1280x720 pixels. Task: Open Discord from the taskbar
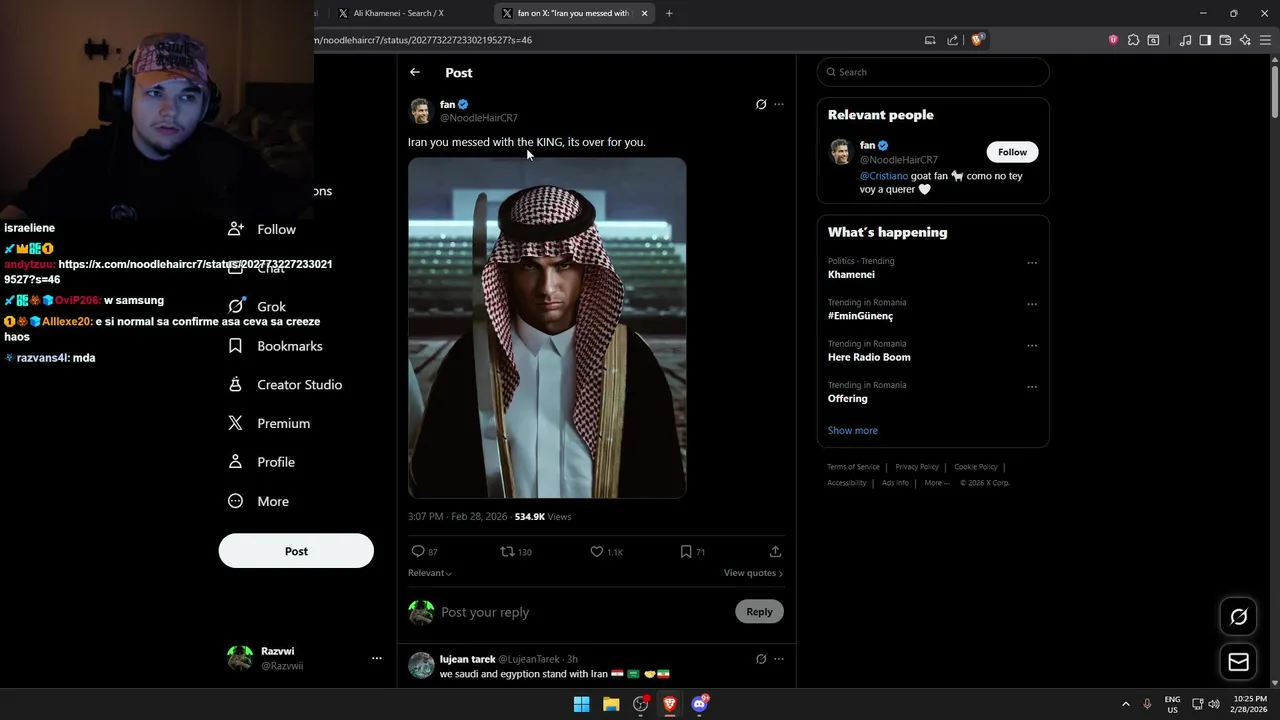click(x=700, y=704)
